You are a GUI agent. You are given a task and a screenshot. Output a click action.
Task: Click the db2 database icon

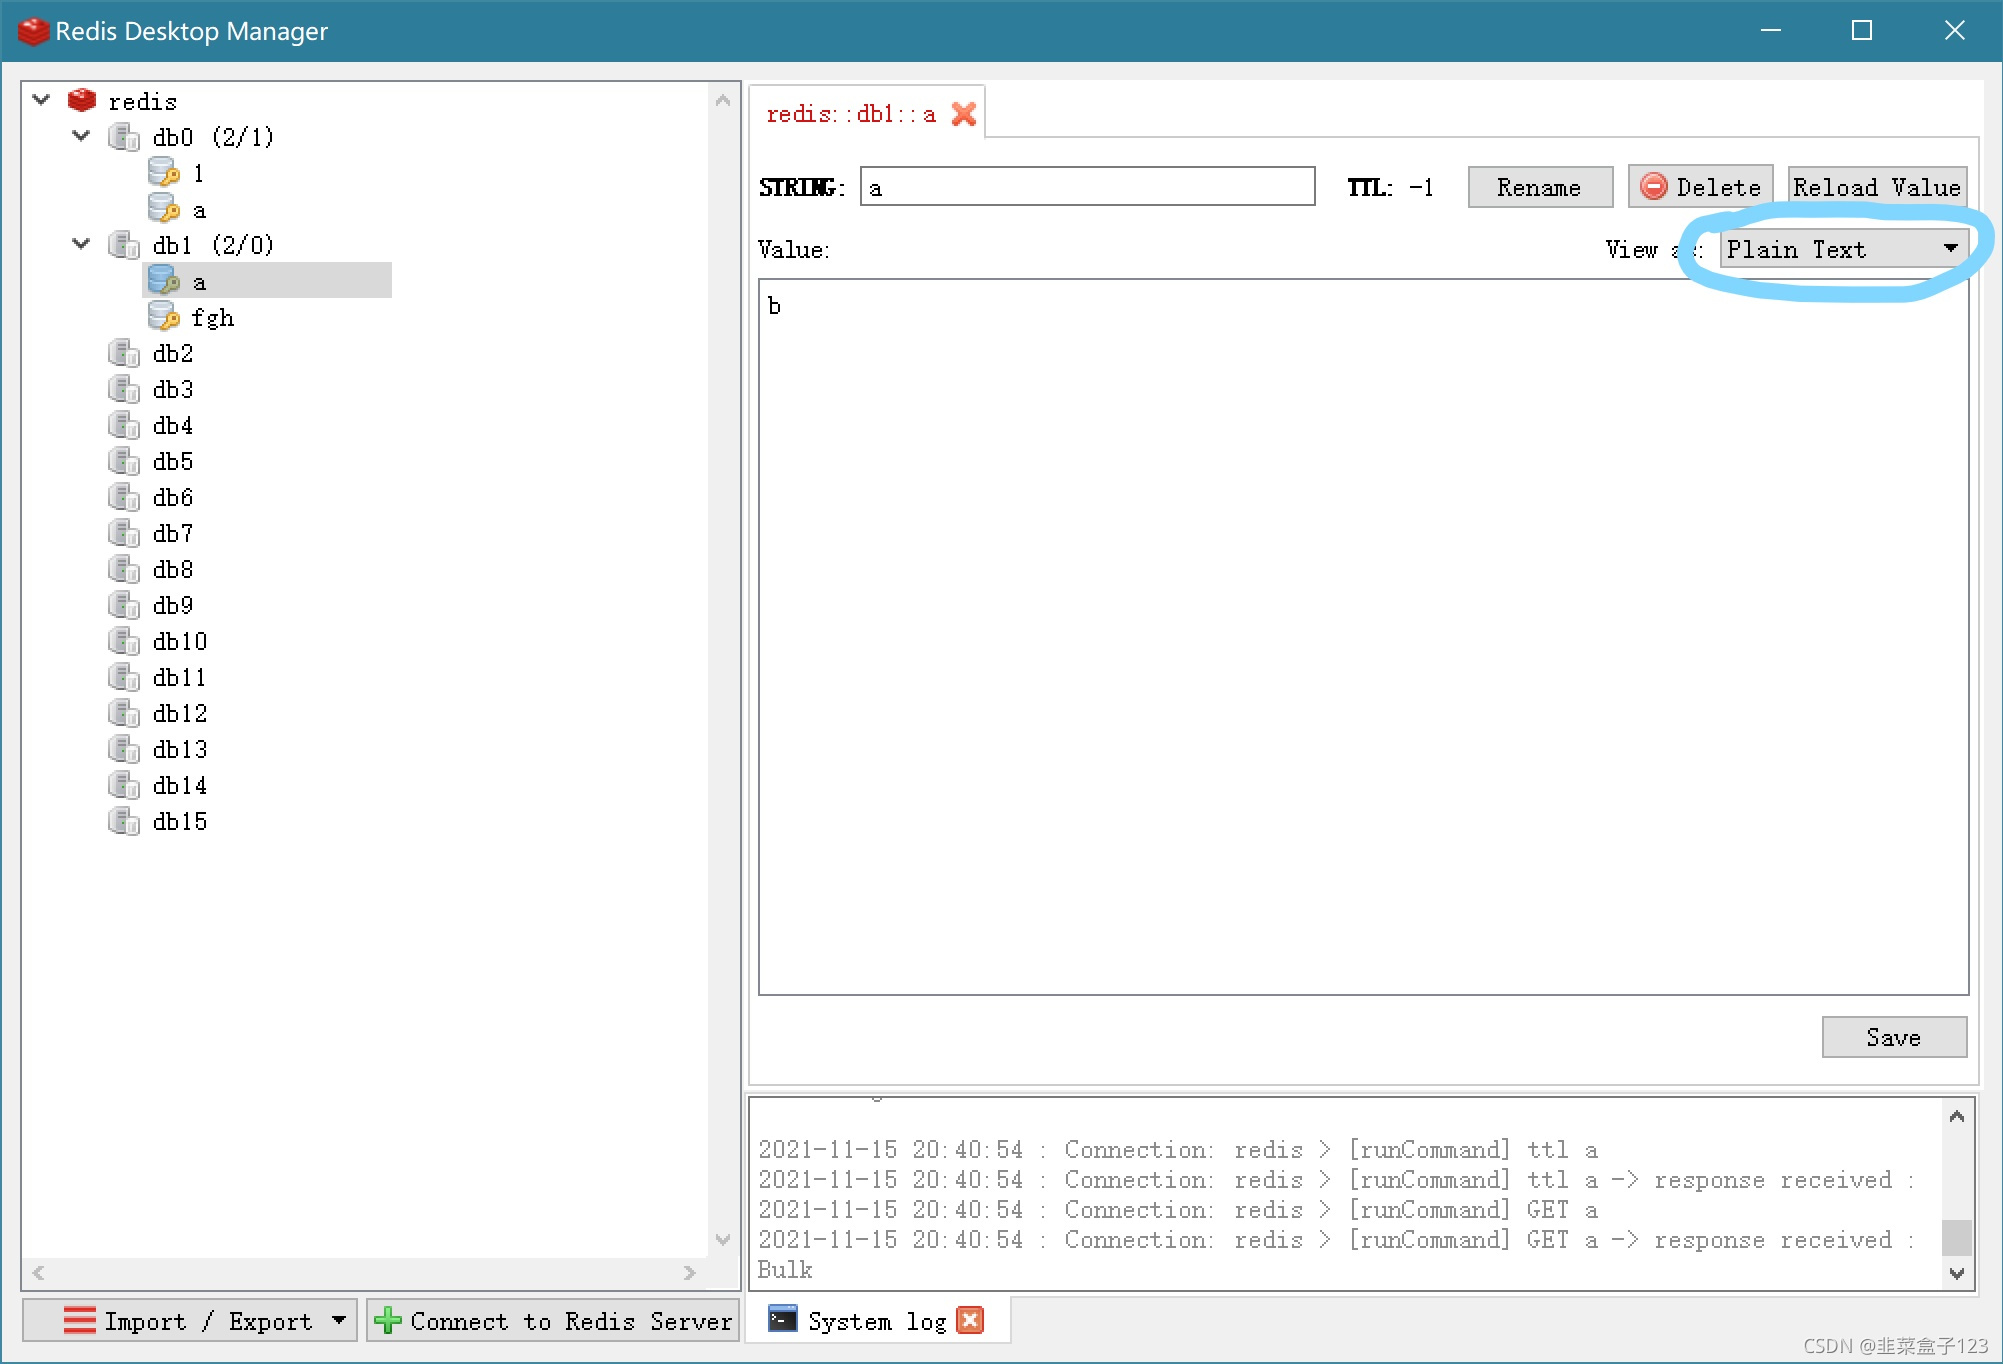coord(123,353)
